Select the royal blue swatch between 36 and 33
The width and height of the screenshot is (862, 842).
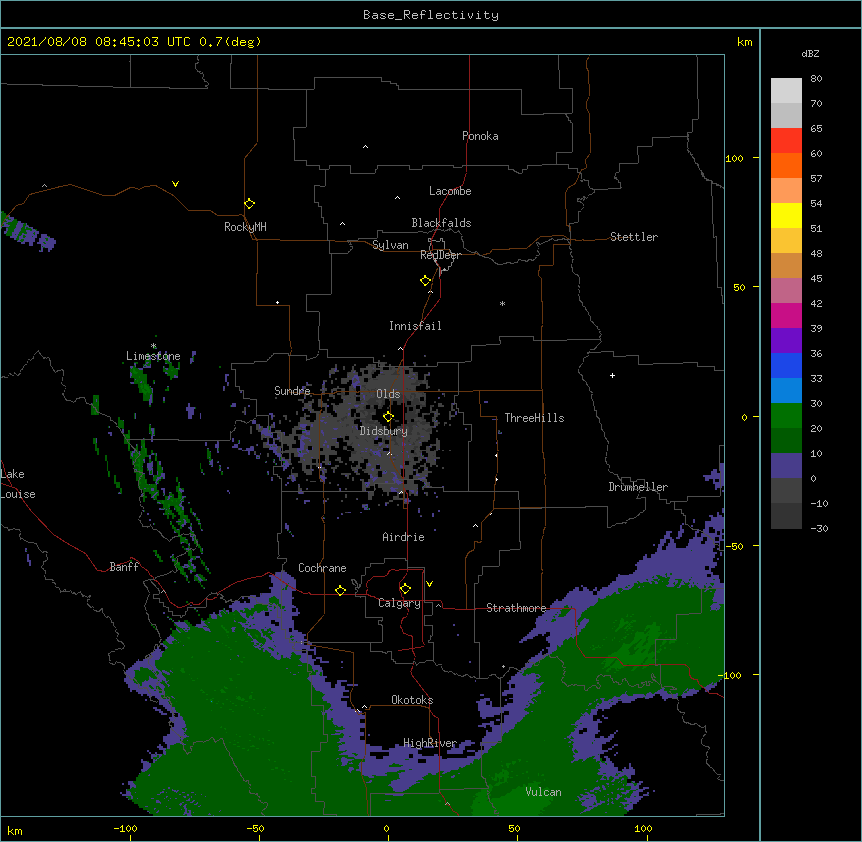click(786, 365)
